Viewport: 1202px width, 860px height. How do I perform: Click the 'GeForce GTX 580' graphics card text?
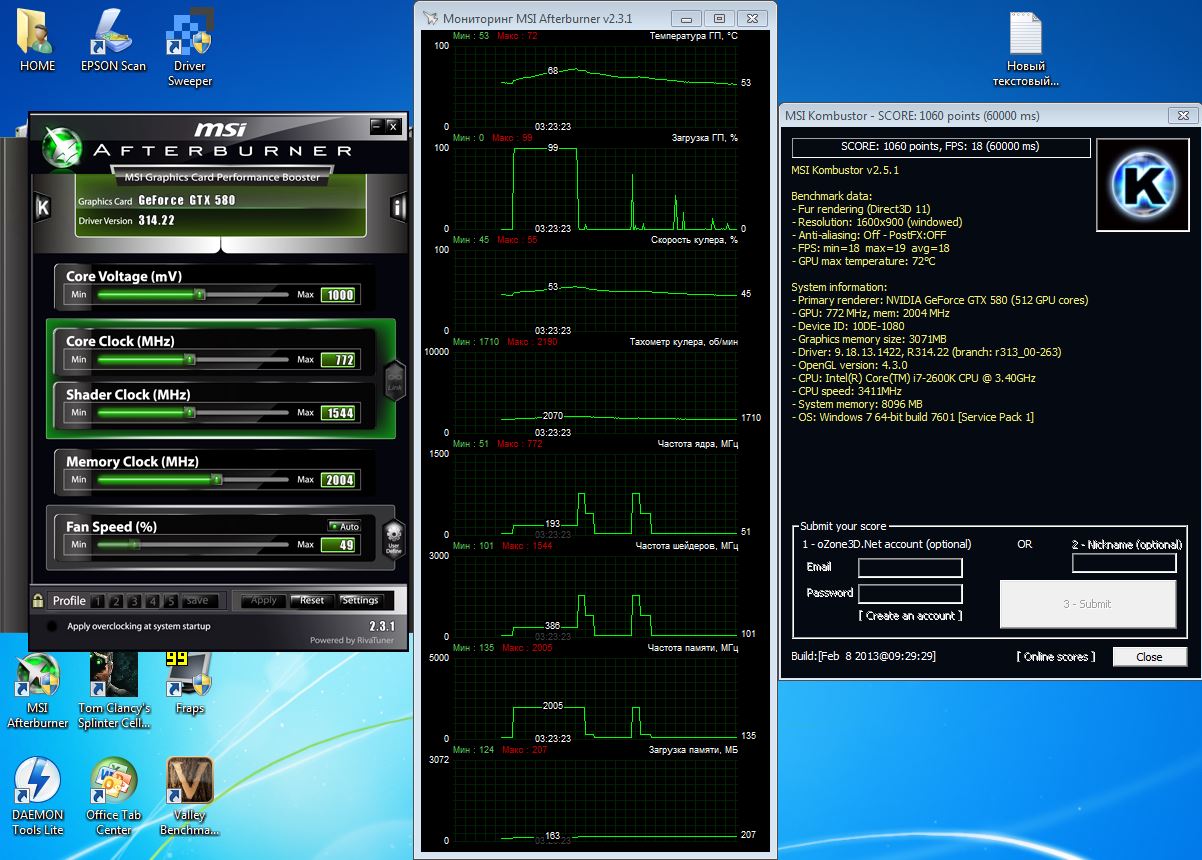pyautogui.click(x=187, y=200)
